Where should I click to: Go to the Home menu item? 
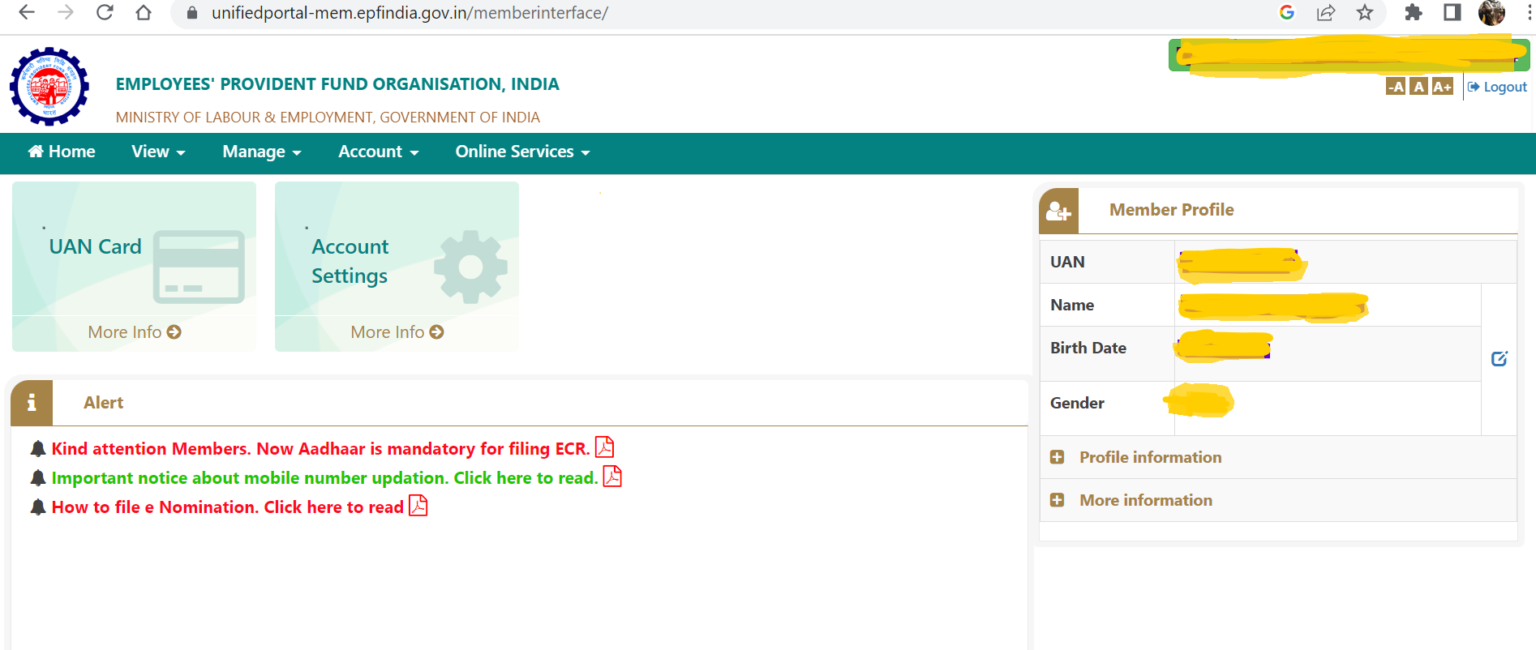point(62,152)
